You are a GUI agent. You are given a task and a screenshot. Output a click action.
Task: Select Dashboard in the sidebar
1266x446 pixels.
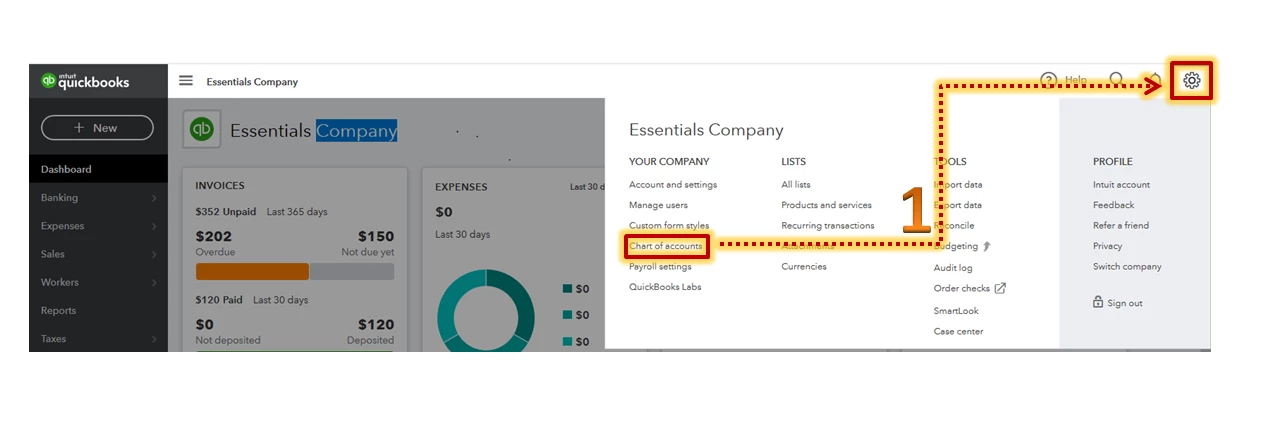pyautogui.click(x=98, y=169)
